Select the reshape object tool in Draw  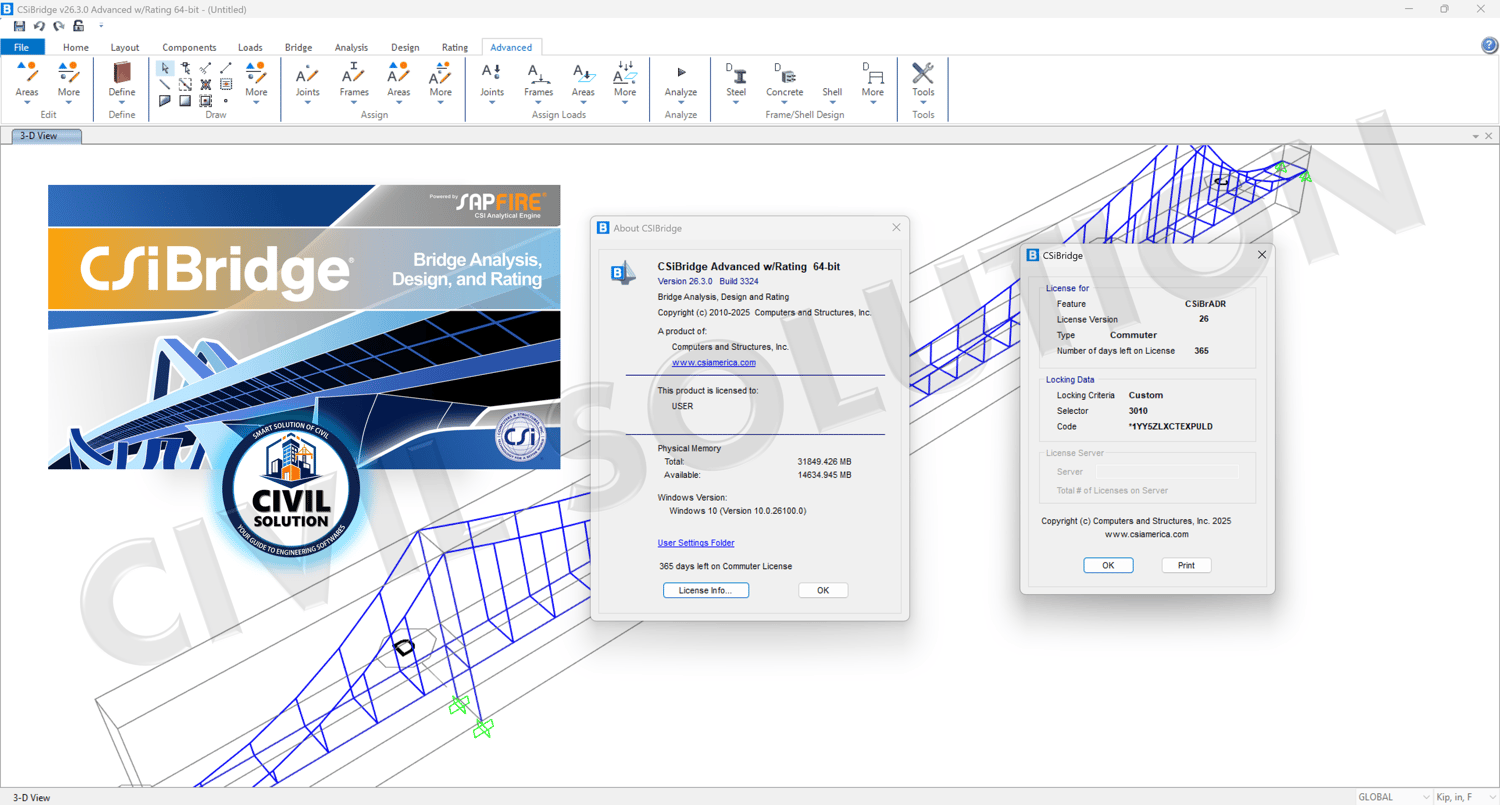coord(186,68)
